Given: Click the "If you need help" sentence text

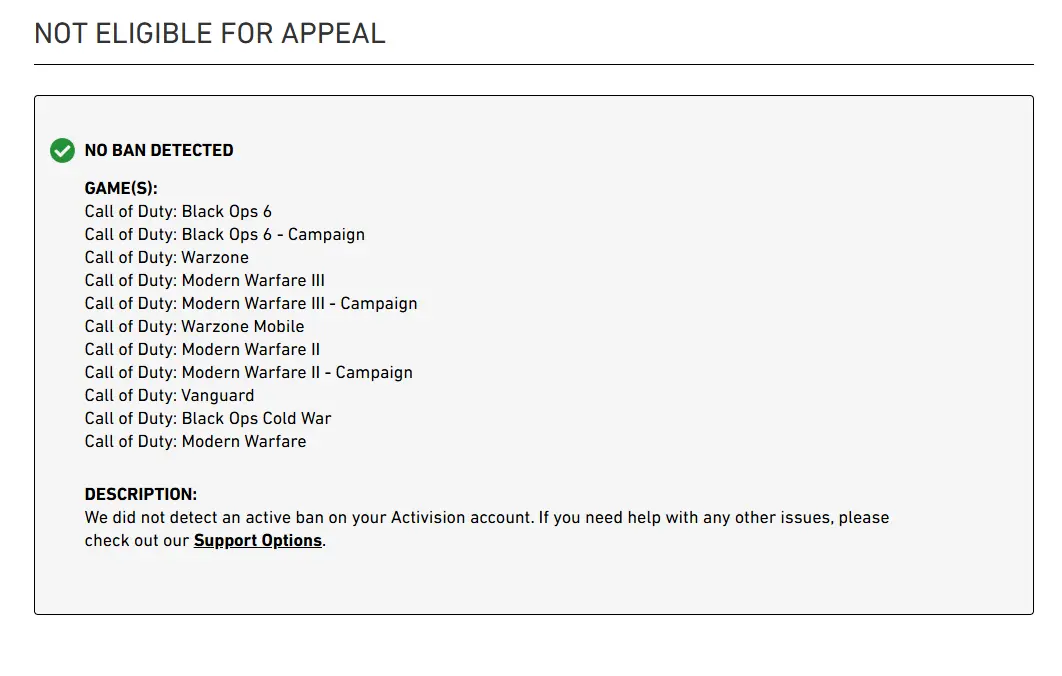Looking at the screenshot, I should (700, 518).
